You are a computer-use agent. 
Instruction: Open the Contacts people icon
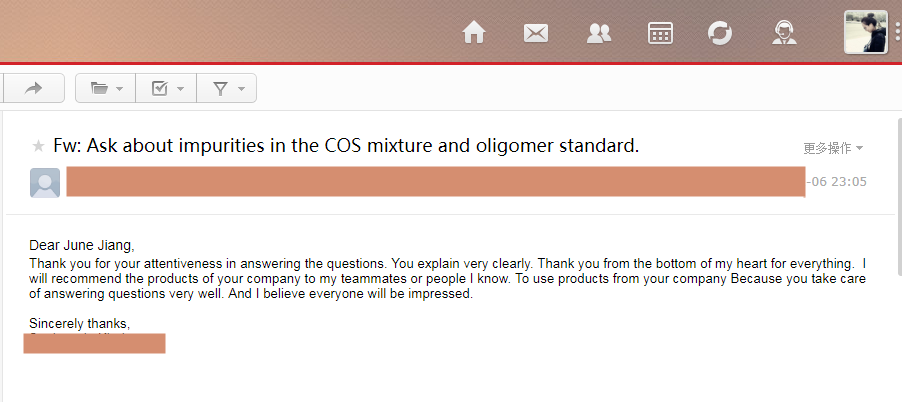point(598,33)
